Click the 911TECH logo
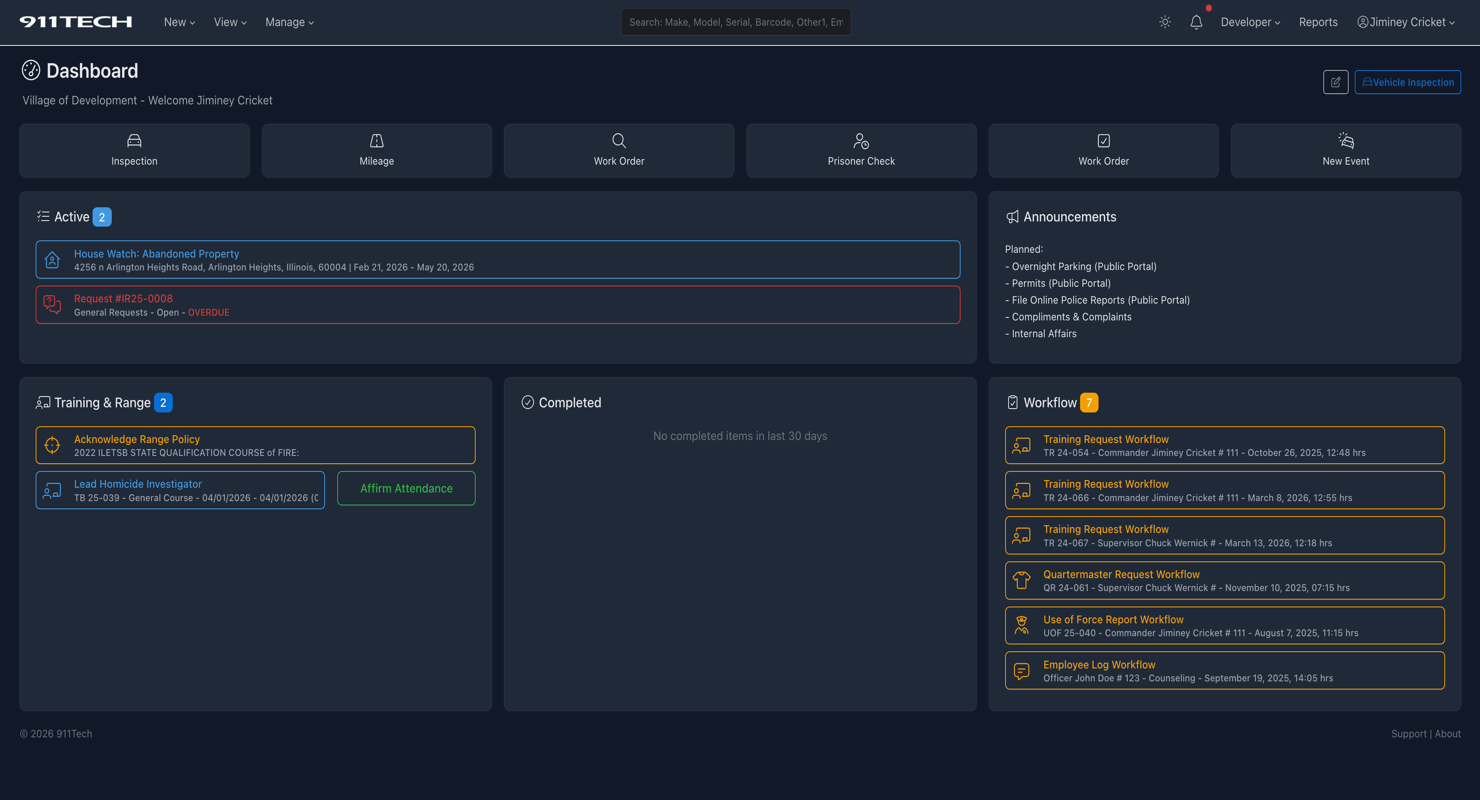 tap(76, 22)
